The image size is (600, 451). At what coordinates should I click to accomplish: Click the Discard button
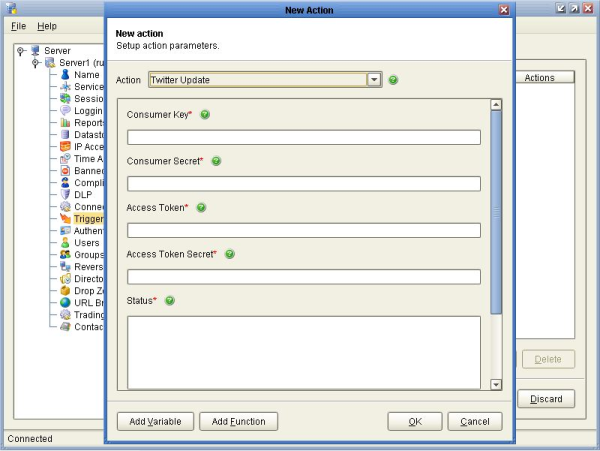546,399
